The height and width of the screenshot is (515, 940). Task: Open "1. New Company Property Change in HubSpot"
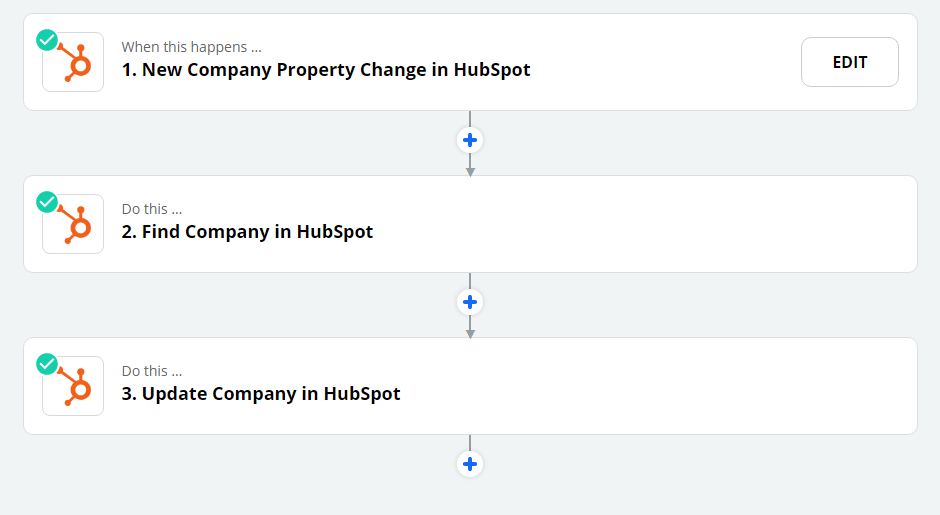click(336, 70)
